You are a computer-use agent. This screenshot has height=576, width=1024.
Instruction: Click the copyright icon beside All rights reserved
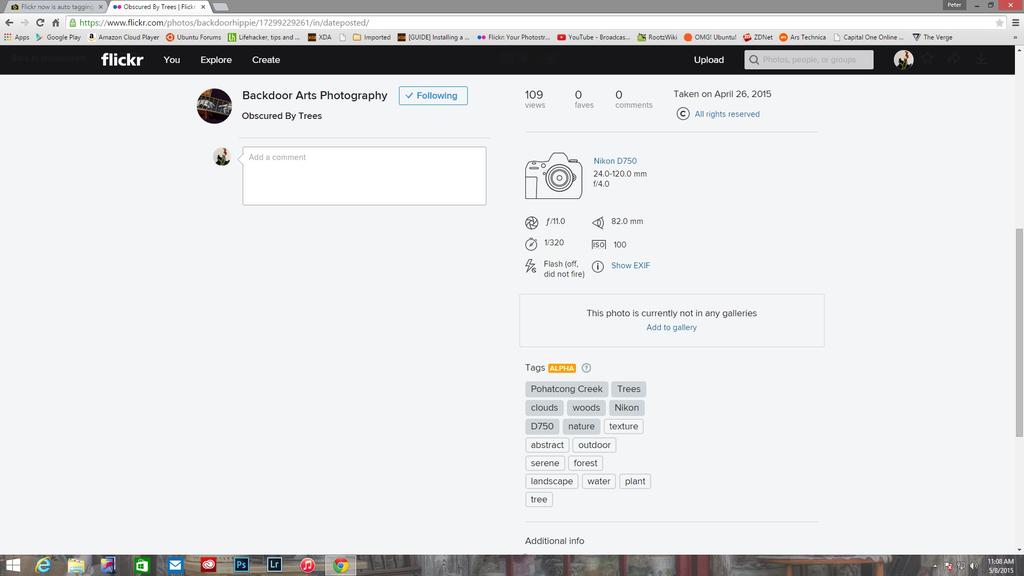(x=683, y=114)
